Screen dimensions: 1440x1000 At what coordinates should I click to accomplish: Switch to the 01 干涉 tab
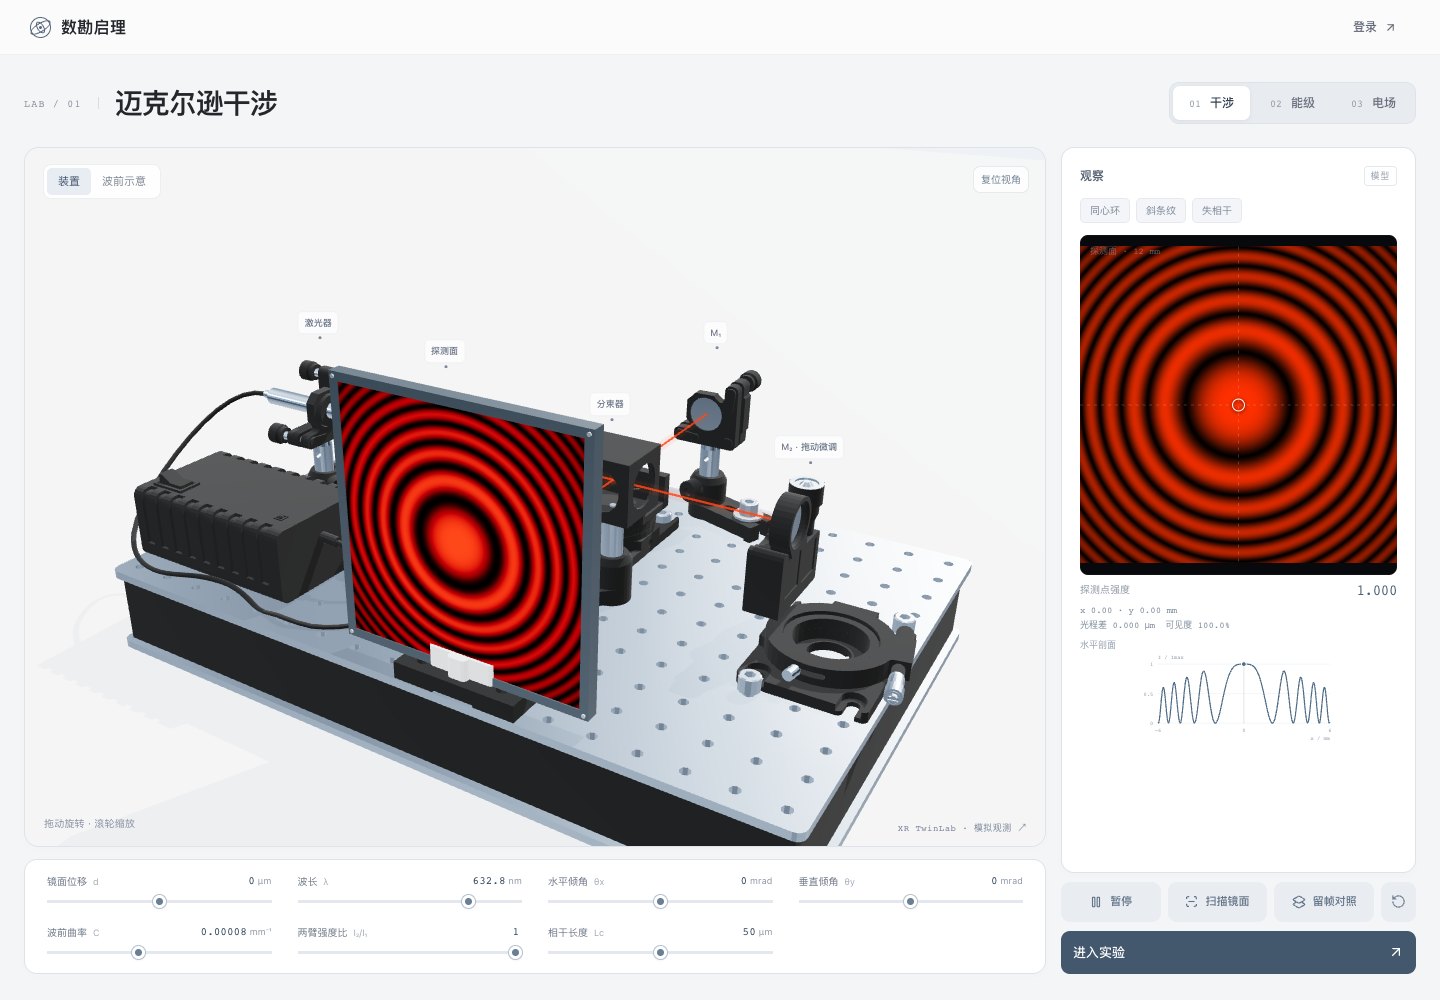1211,103
